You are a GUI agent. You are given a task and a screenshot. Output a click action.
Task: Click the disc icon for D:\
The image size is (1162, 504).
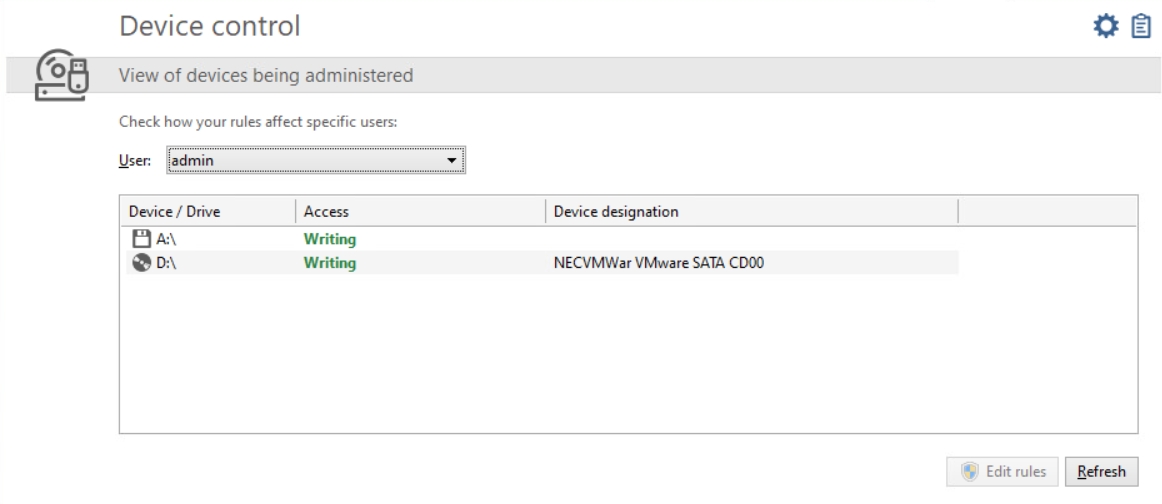pos(142,263)
